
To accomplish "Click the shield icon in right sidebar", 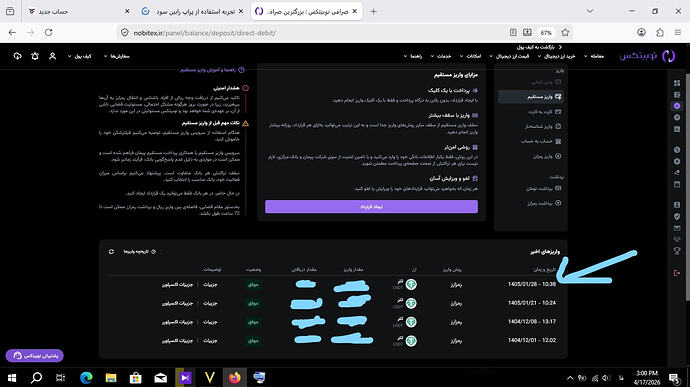I will [677, 216].
